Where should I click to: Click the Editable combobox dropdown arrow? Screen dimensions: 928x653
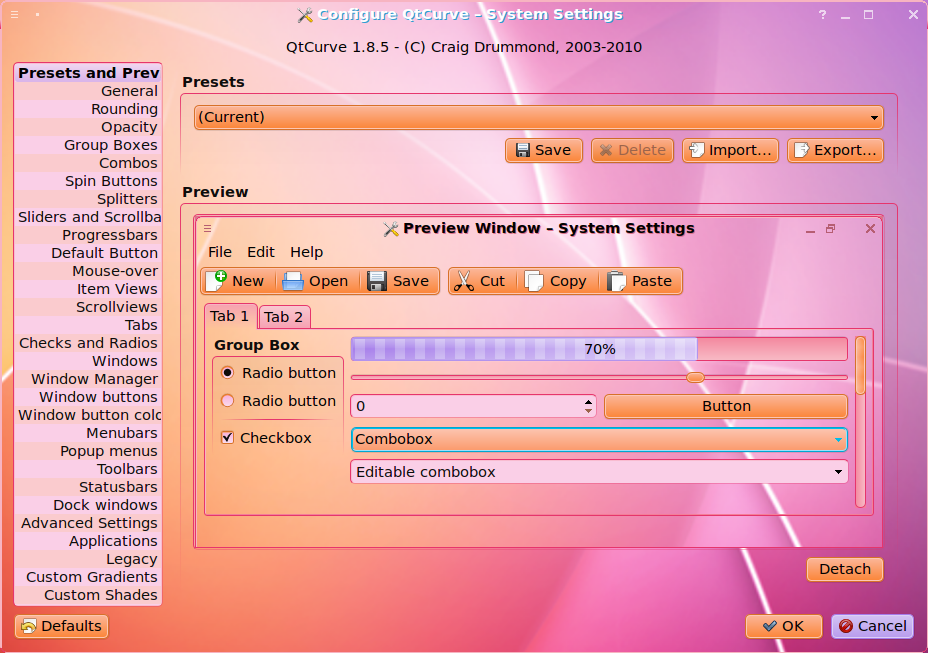coord(838,472)
